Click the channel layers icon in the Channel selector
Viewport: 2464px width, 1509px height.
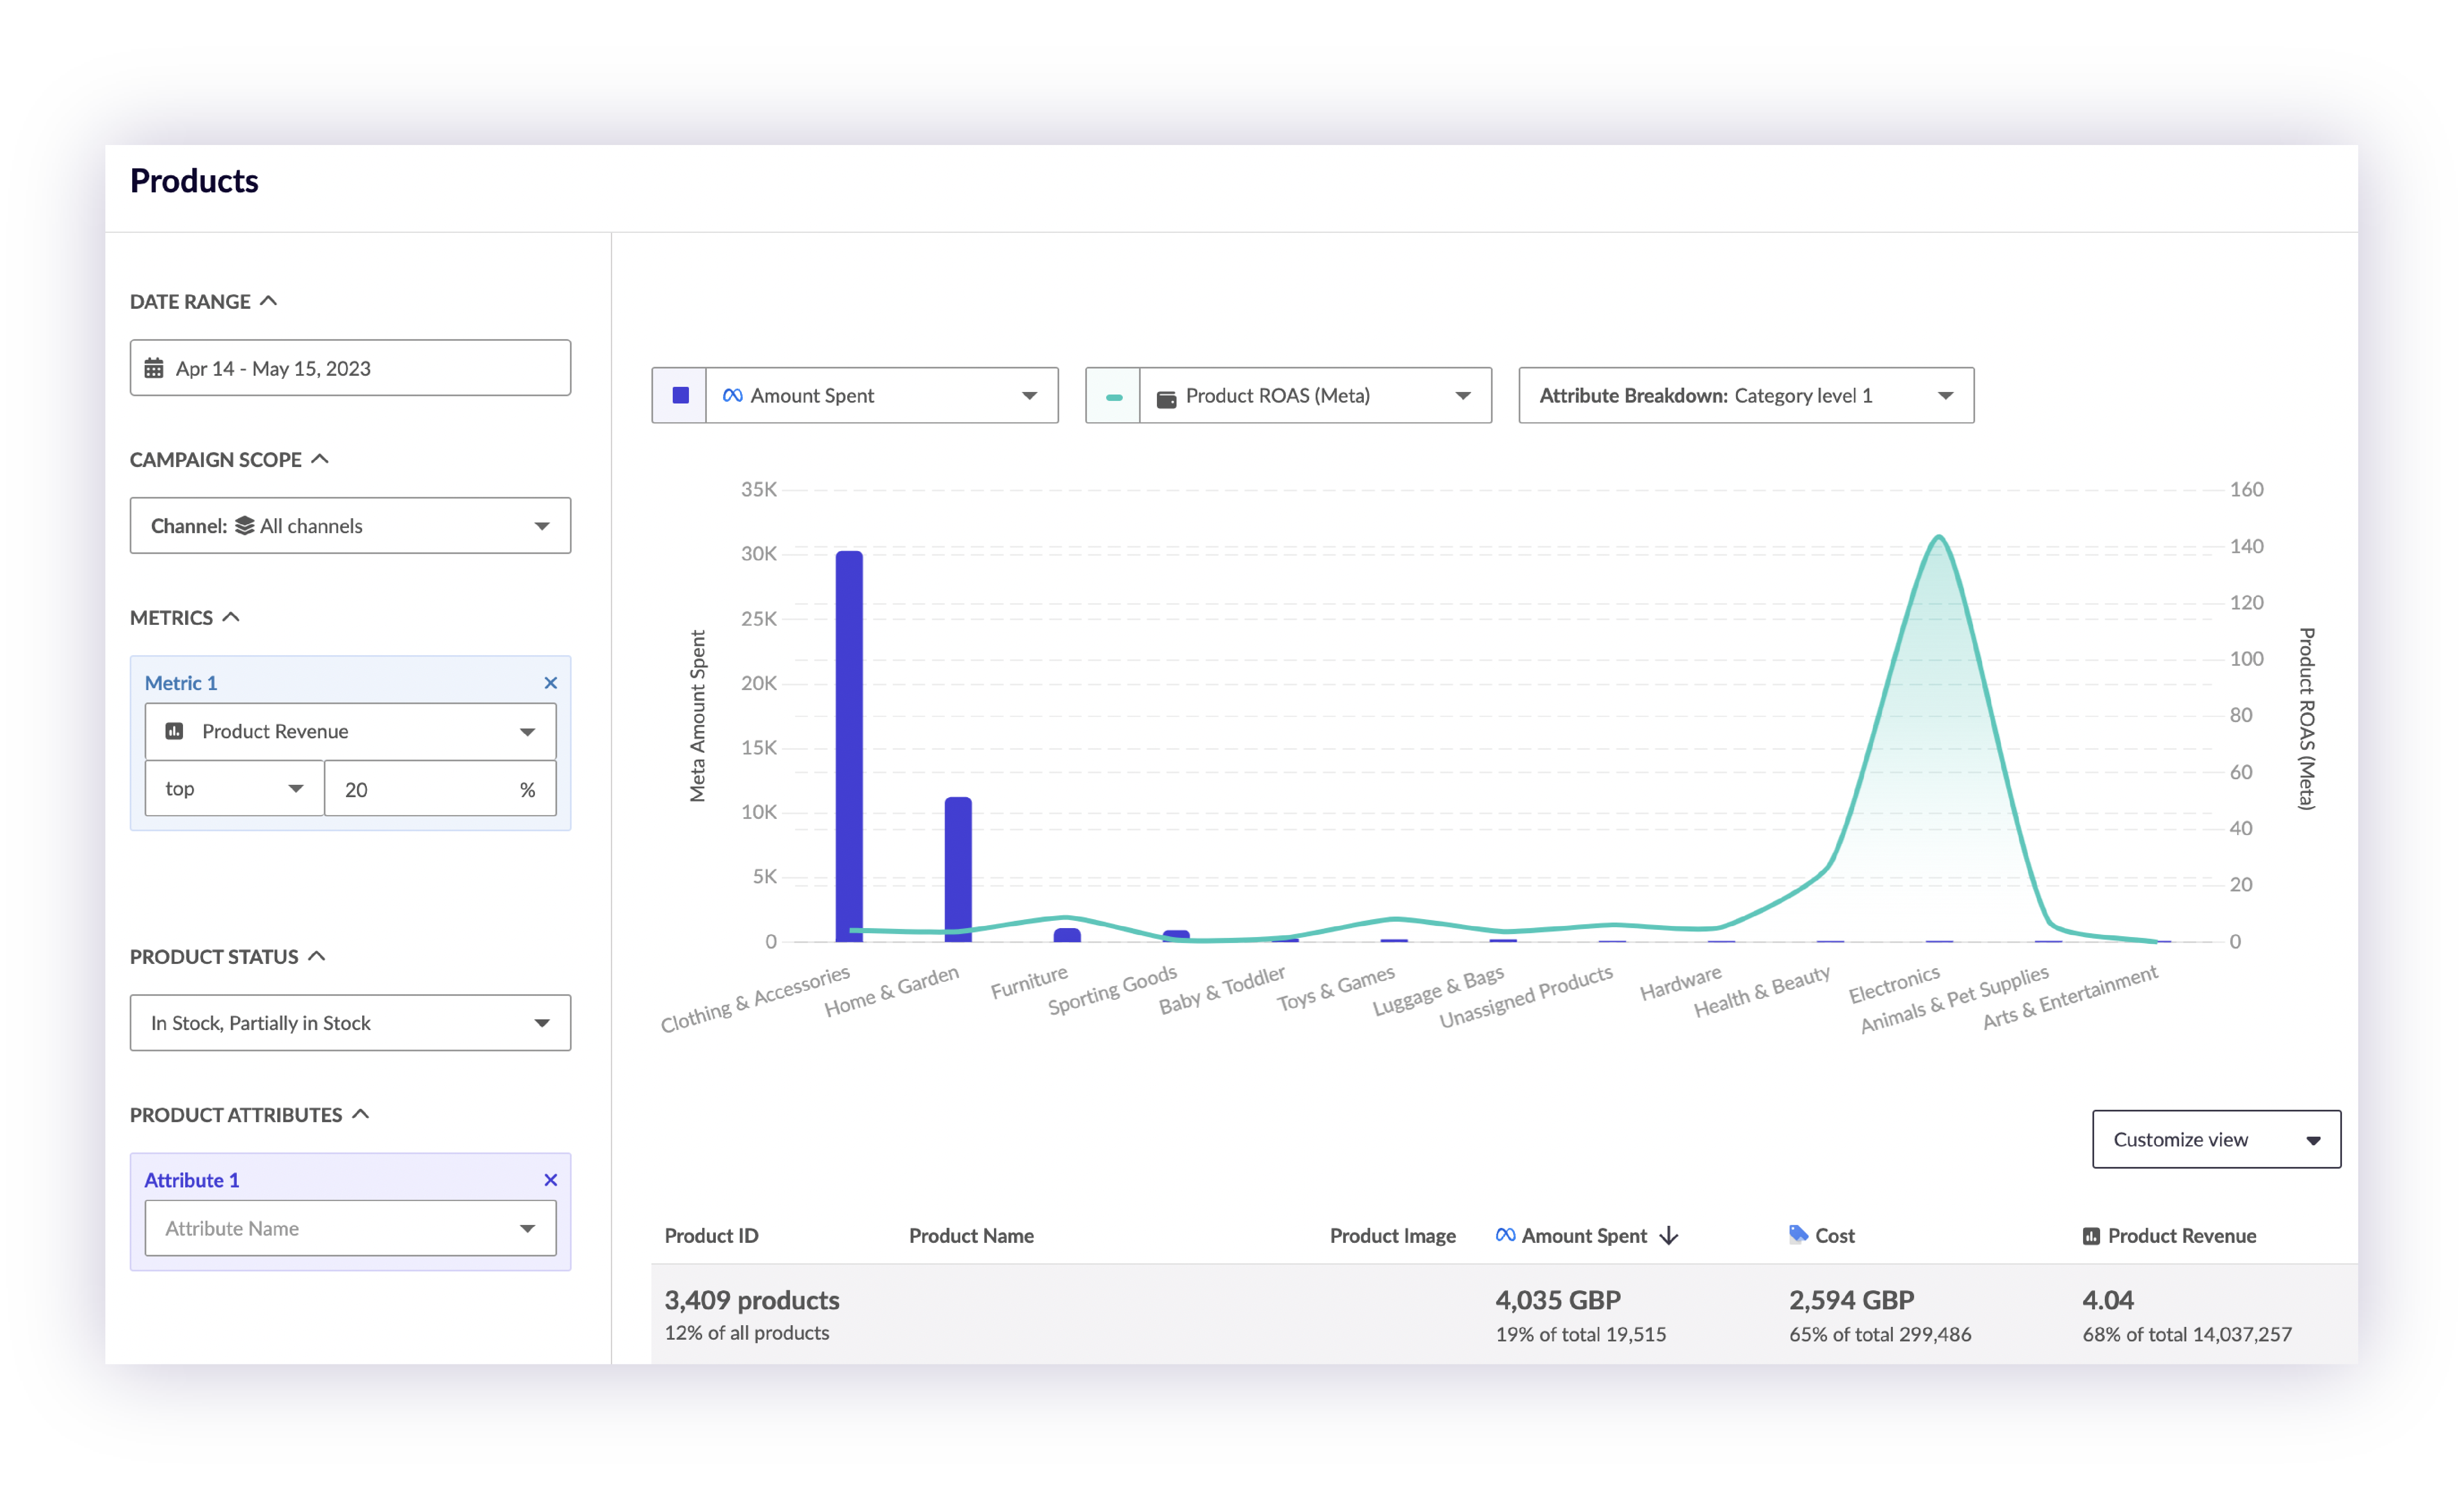[x=245, y=525]
